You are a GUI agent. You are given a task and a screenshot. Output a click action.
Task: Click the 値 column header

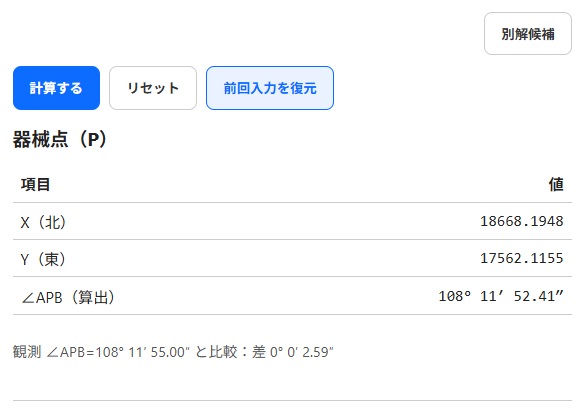click(556, 184)
